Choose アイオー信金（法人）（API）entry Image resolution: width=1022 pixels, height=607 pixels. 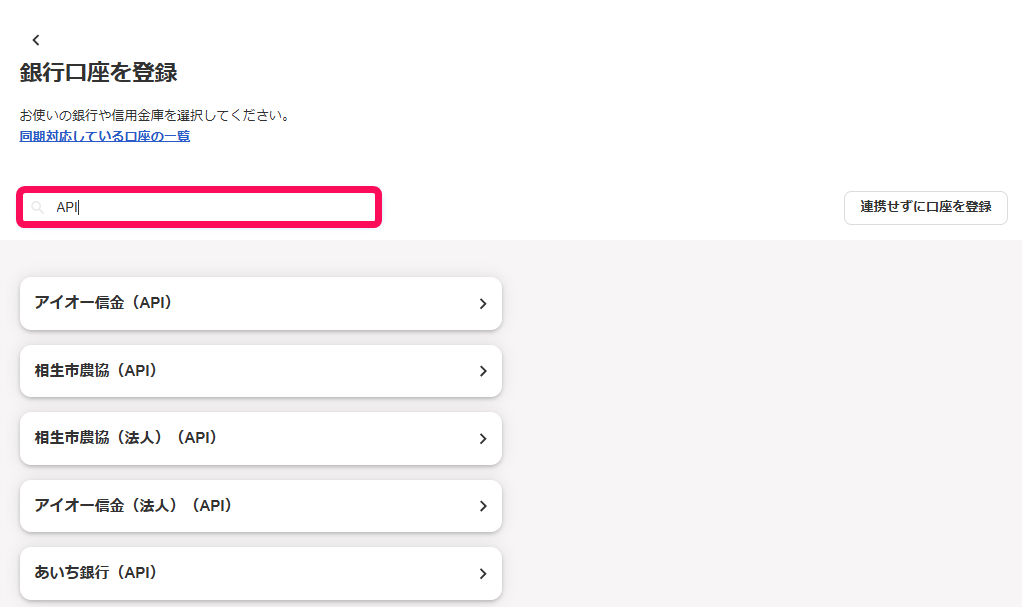261,506
